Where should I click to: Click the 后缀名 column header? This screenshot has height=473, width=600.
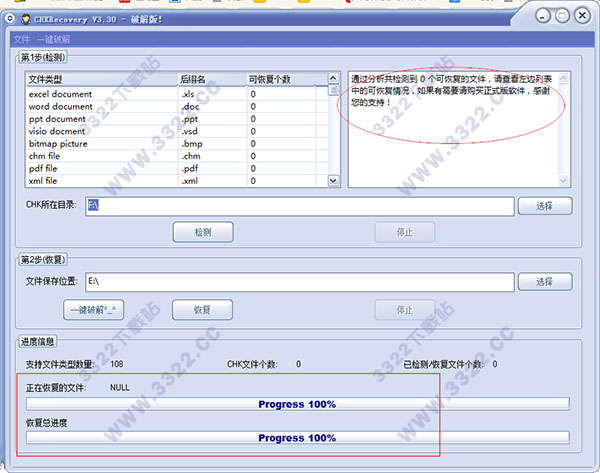pos(212,79)
